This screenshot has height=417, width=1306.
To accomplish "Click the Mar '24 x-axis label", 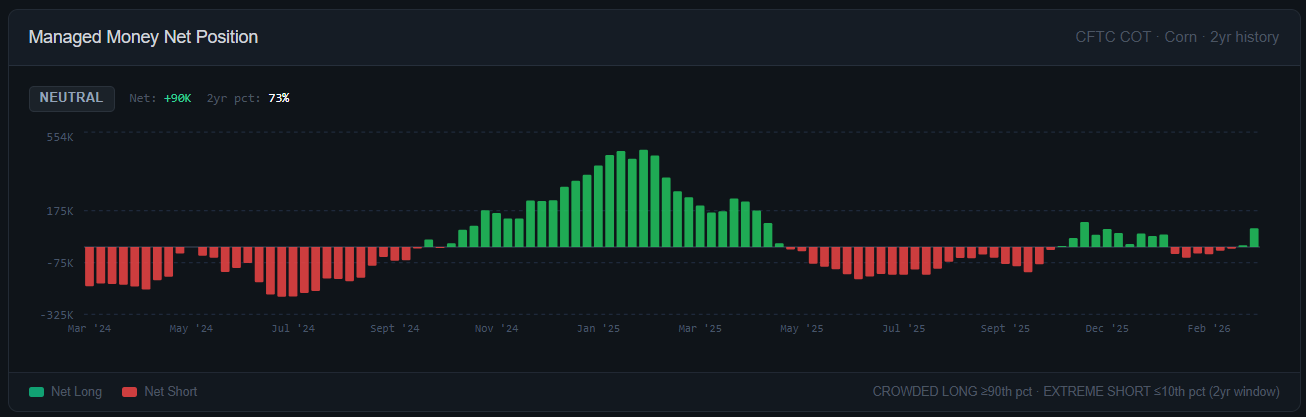I will click(89, 328).
